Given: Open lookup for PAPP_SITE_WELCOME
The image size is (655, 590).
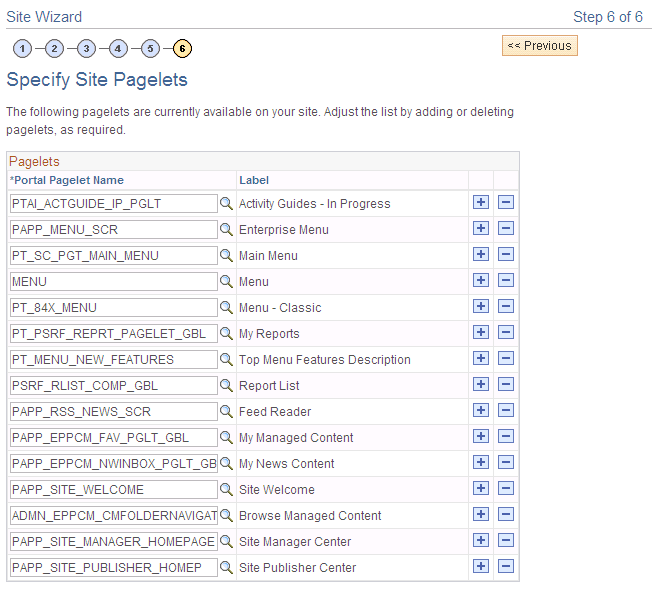Looking at the screenshot, I should [x=226, y=489].
